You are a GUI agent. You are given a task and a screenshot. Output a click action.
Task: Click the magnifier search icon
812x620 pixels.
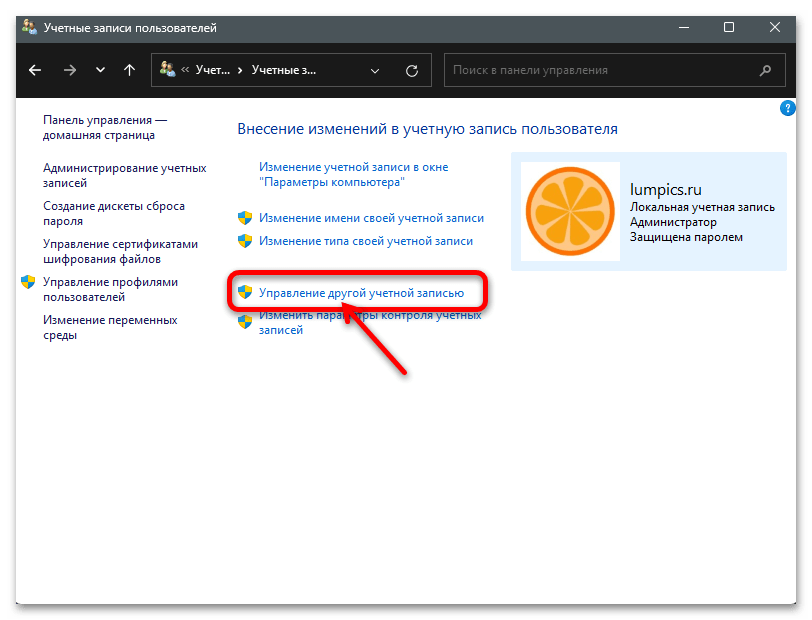[x=765, y=70]
